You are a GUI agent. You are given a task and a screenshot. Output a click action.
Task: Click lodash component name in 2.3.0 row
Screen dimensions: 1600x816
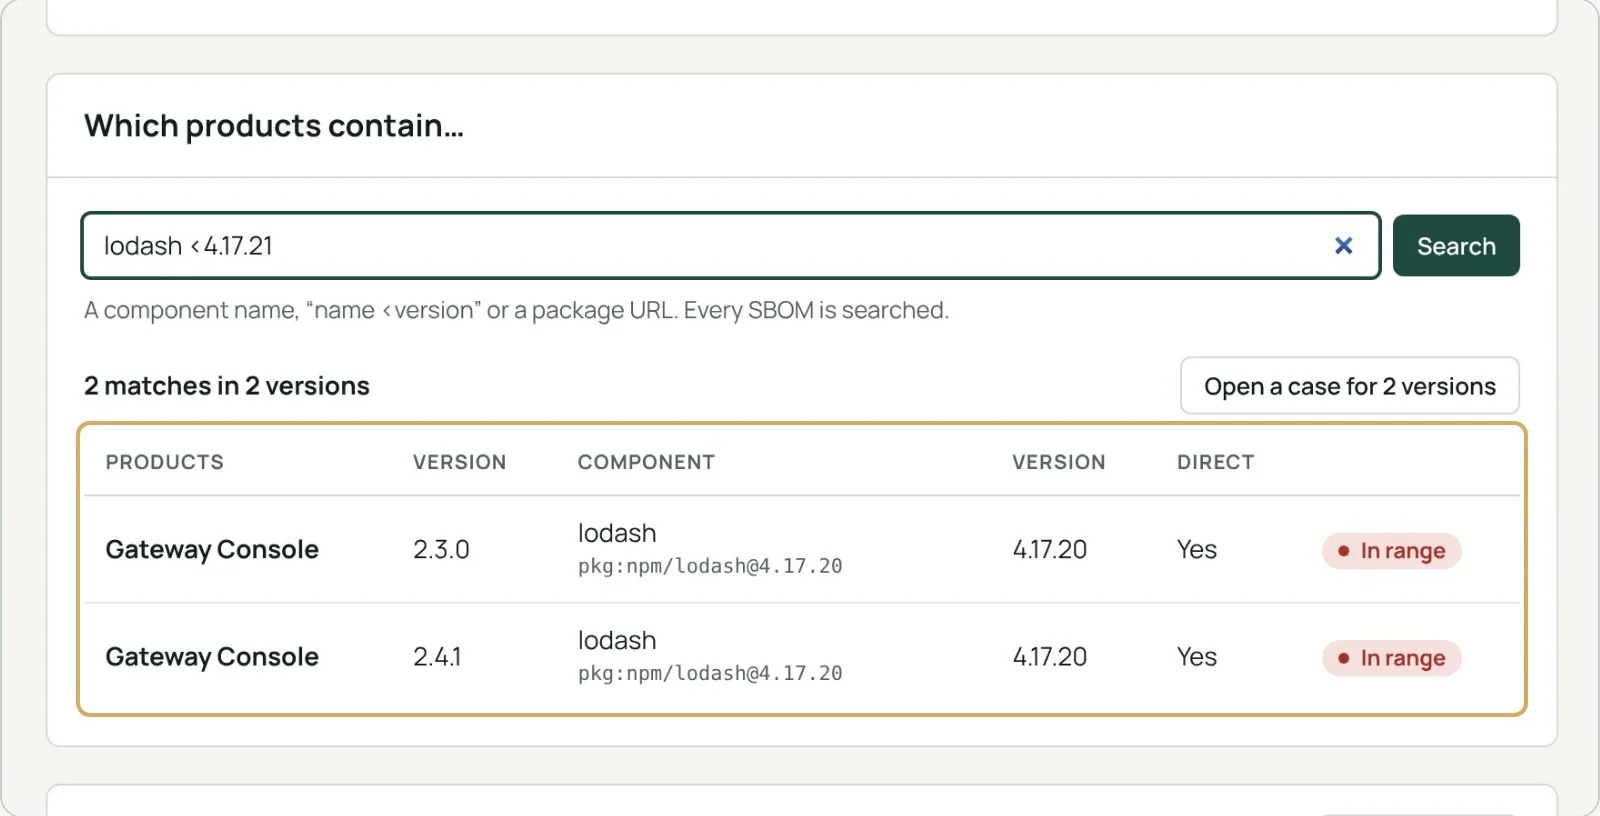tap(617, 533)
